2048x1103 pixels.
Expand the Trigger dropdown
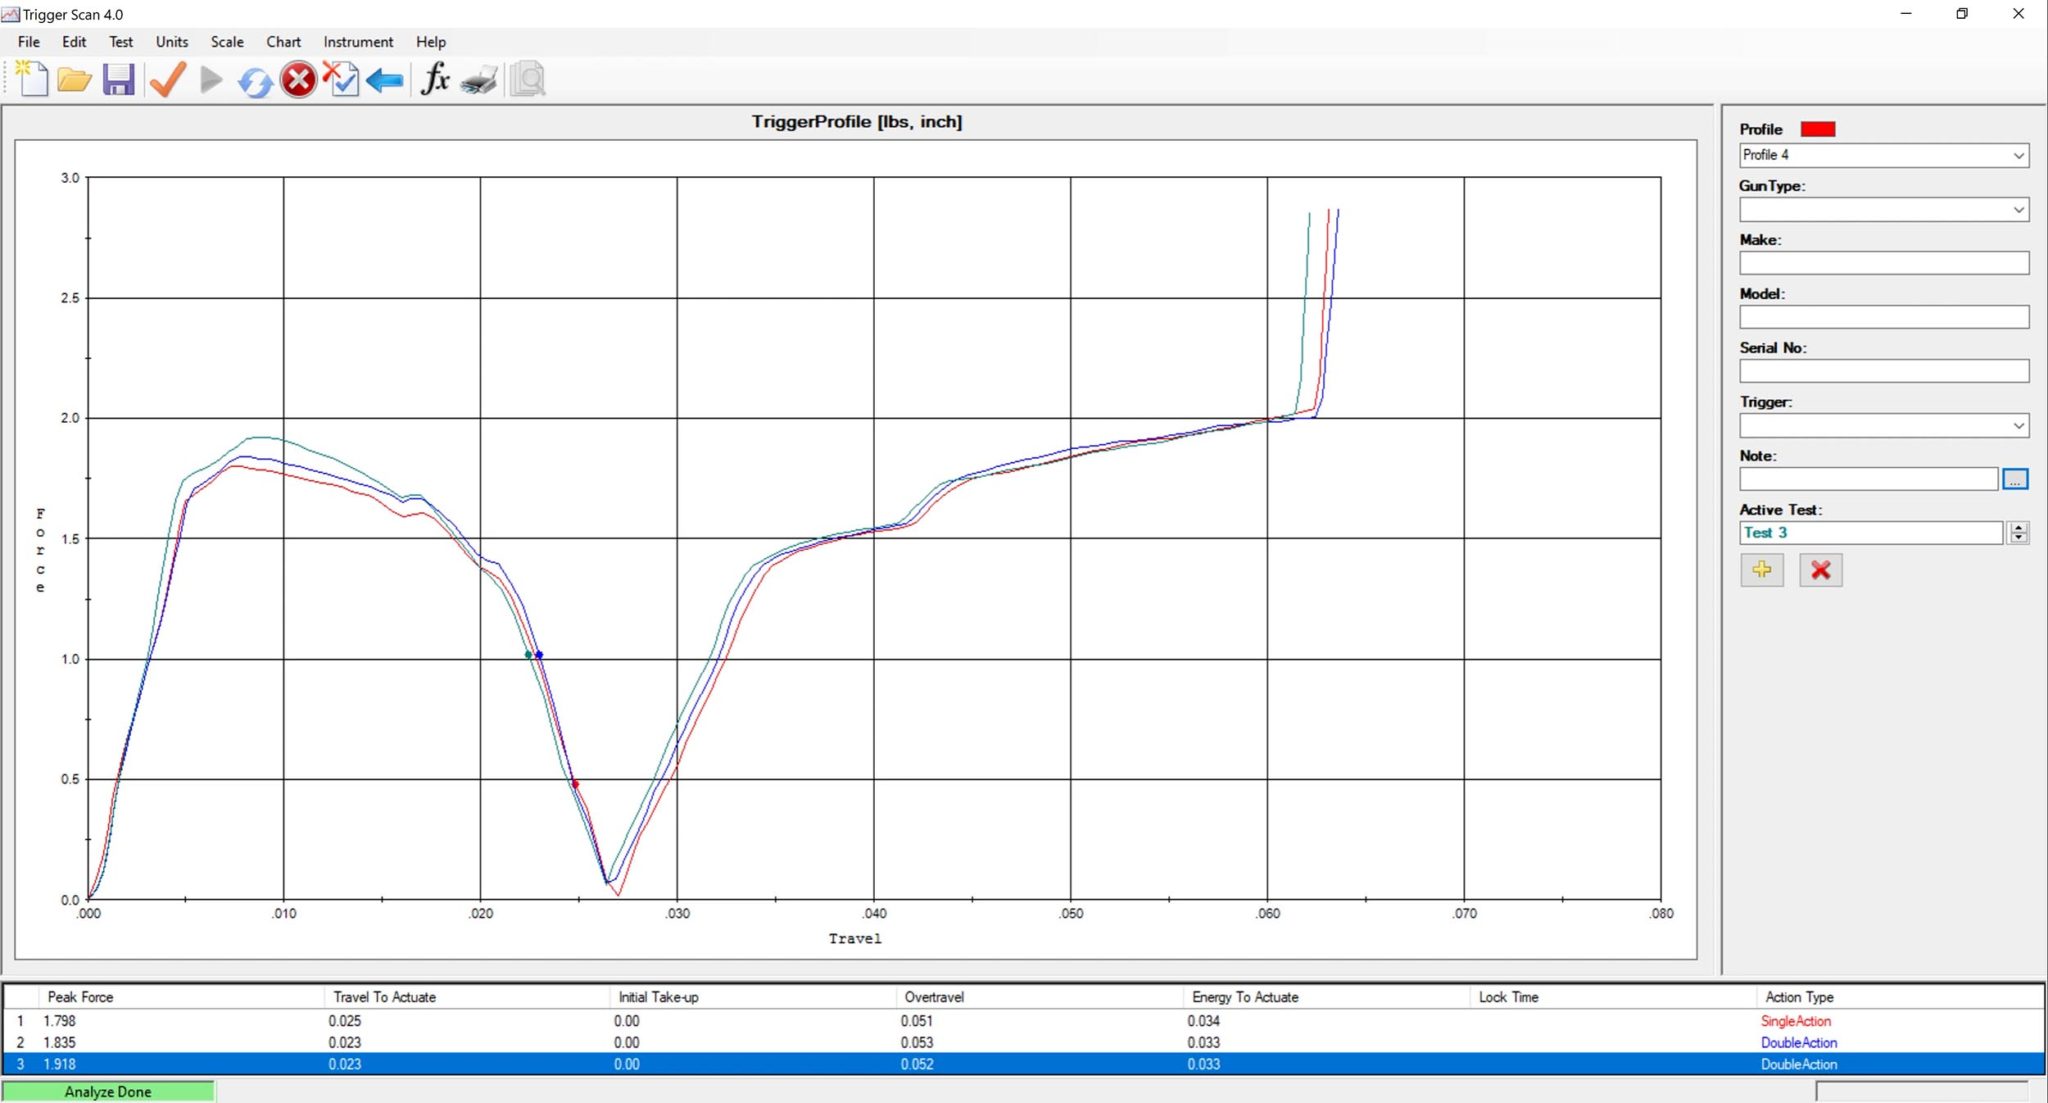[x=2018, y=425]
